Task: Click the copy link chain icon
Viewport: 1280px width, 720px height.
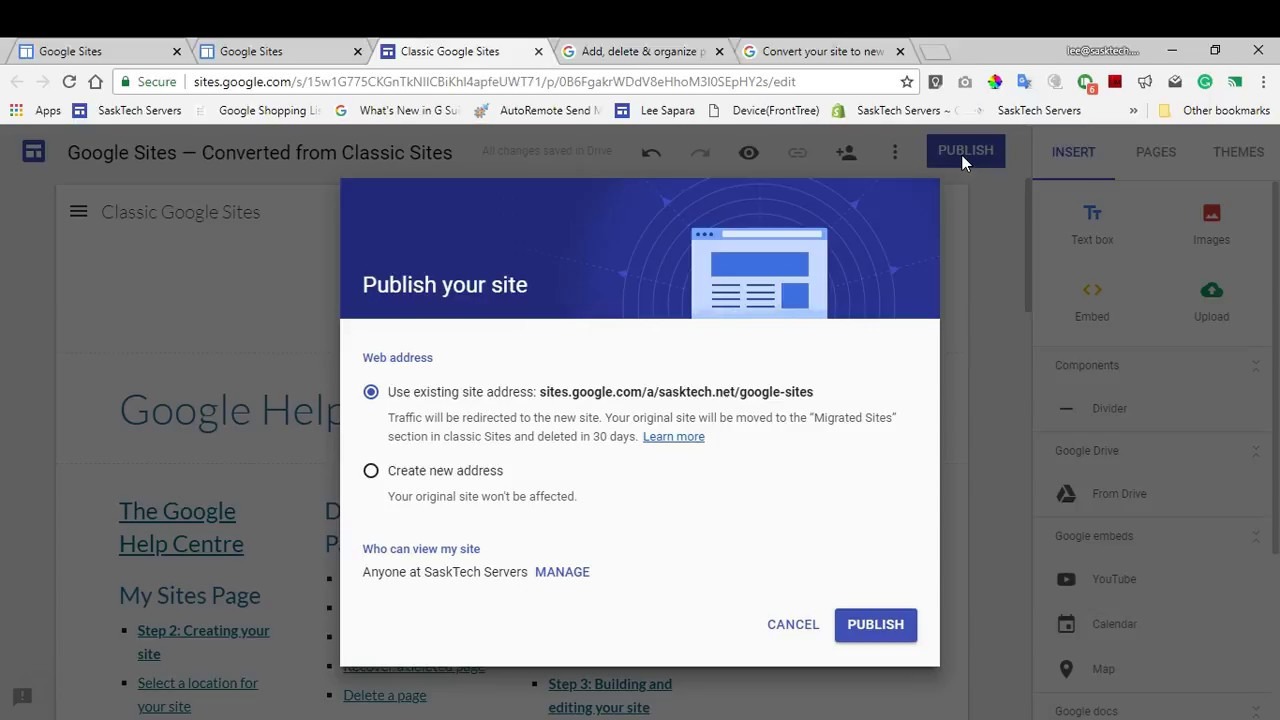Action: tap(797, 153)
